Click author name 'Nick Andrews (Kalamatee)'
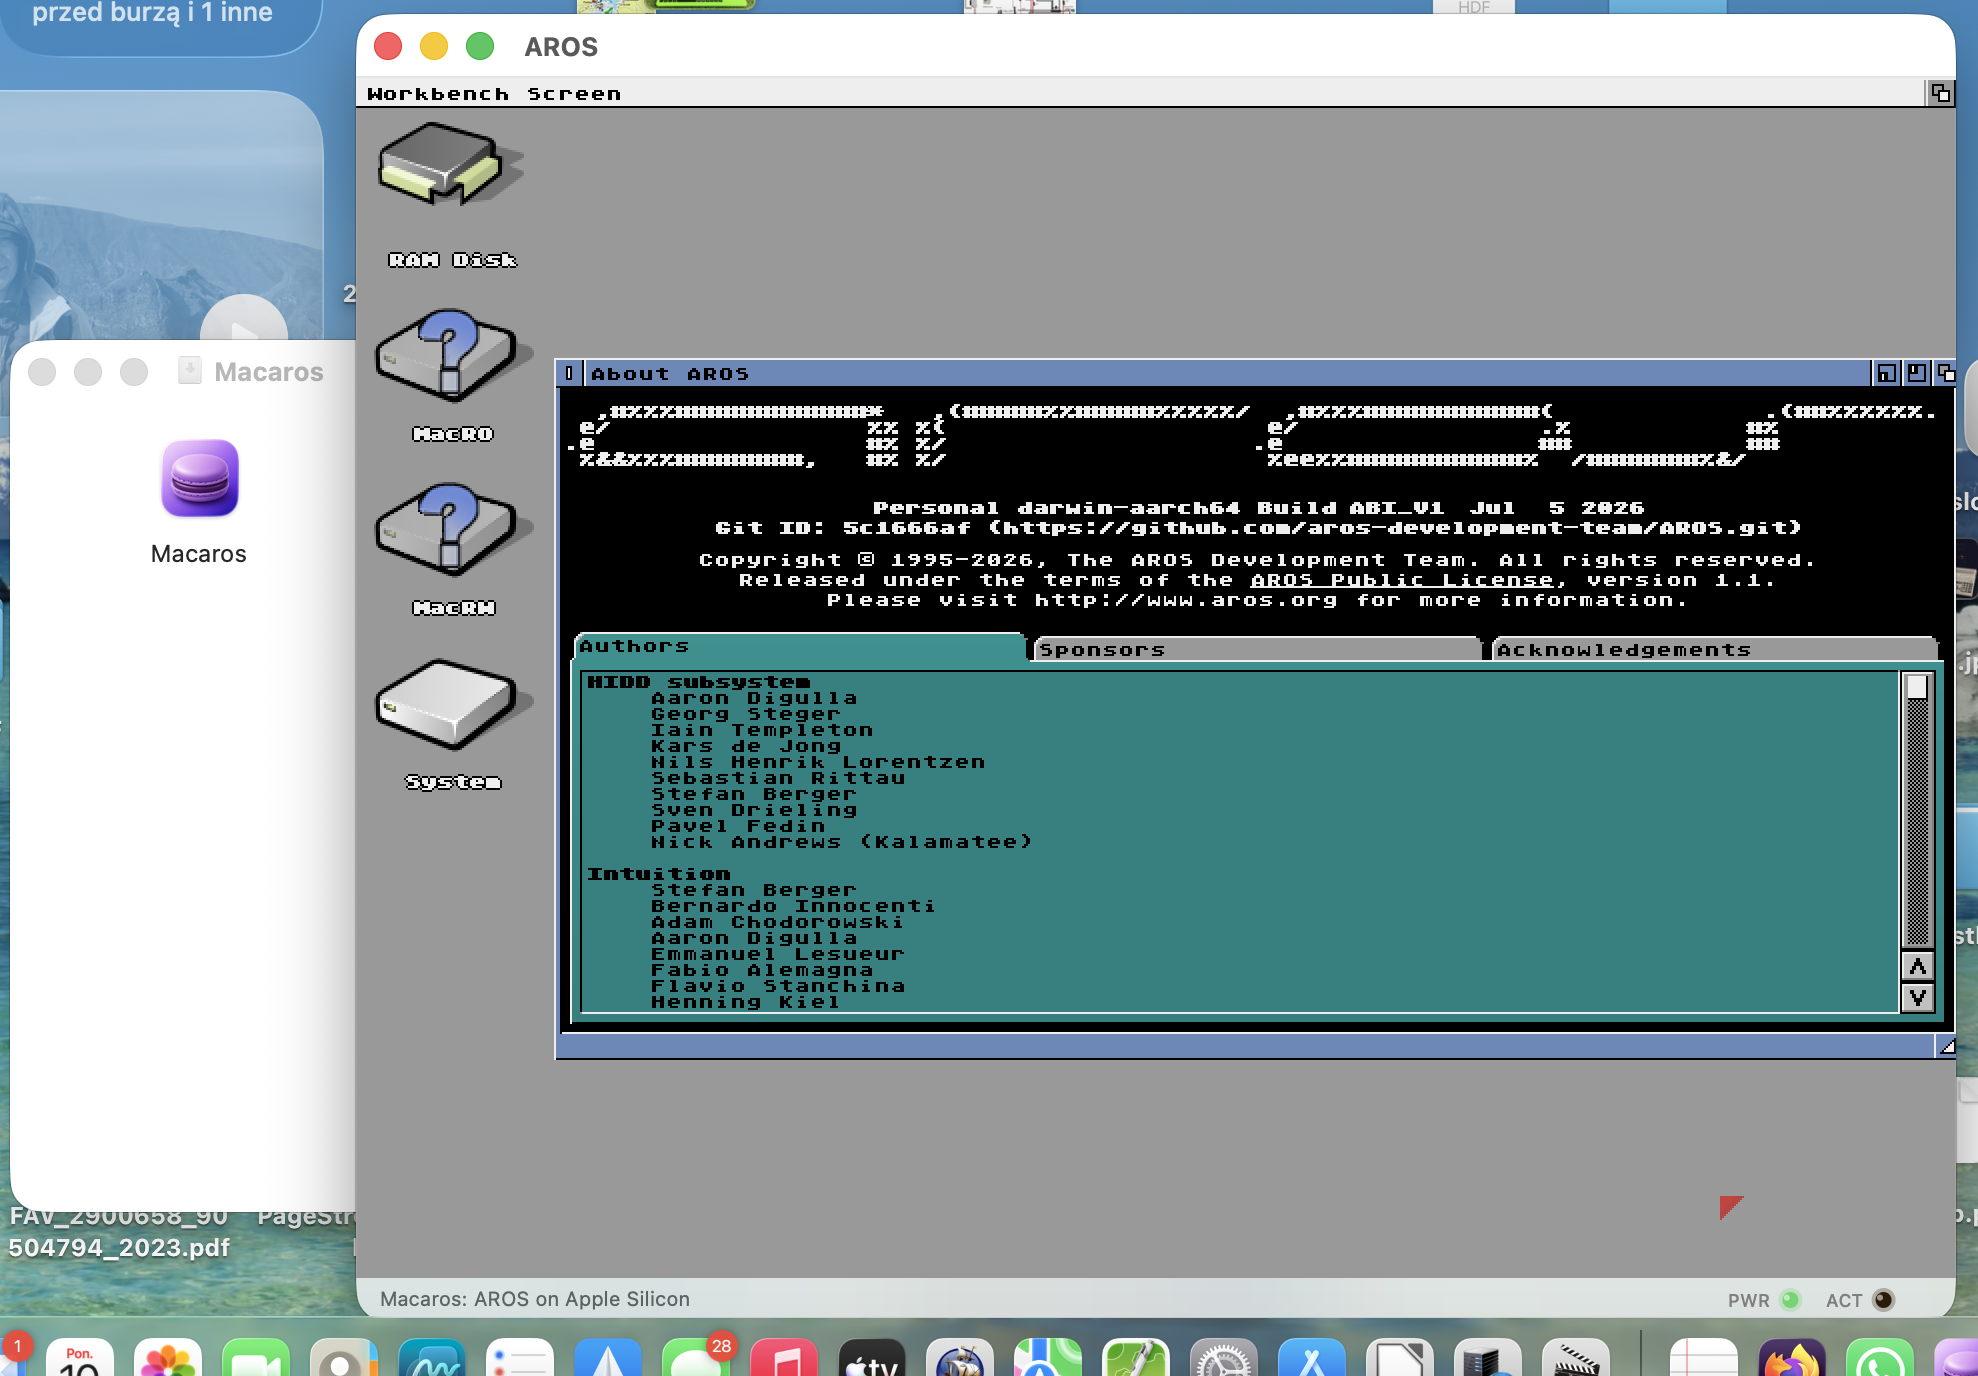1978x1376 pixels. [842, 842]
